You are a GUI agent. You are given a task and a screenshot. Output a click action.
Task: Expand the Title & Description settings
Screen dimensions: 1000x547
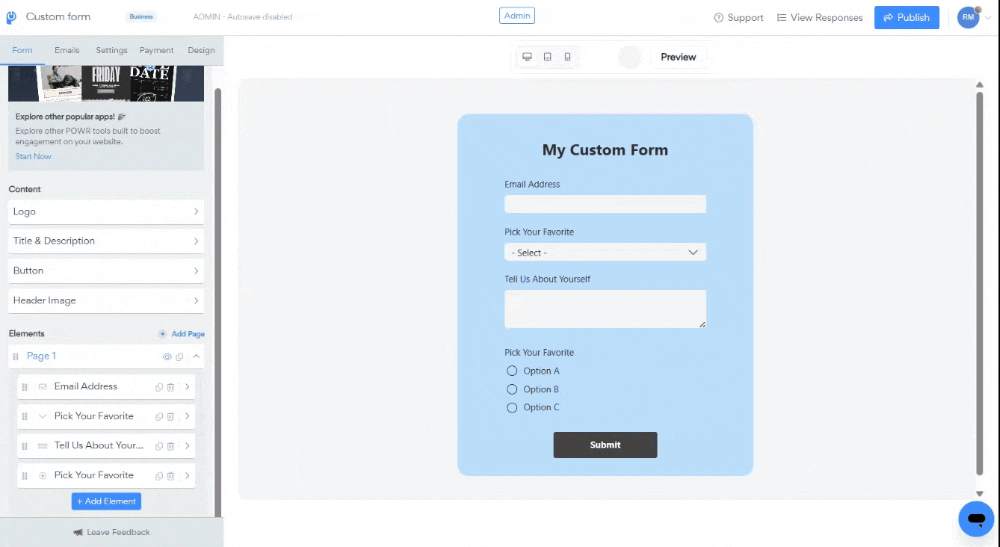106,241
